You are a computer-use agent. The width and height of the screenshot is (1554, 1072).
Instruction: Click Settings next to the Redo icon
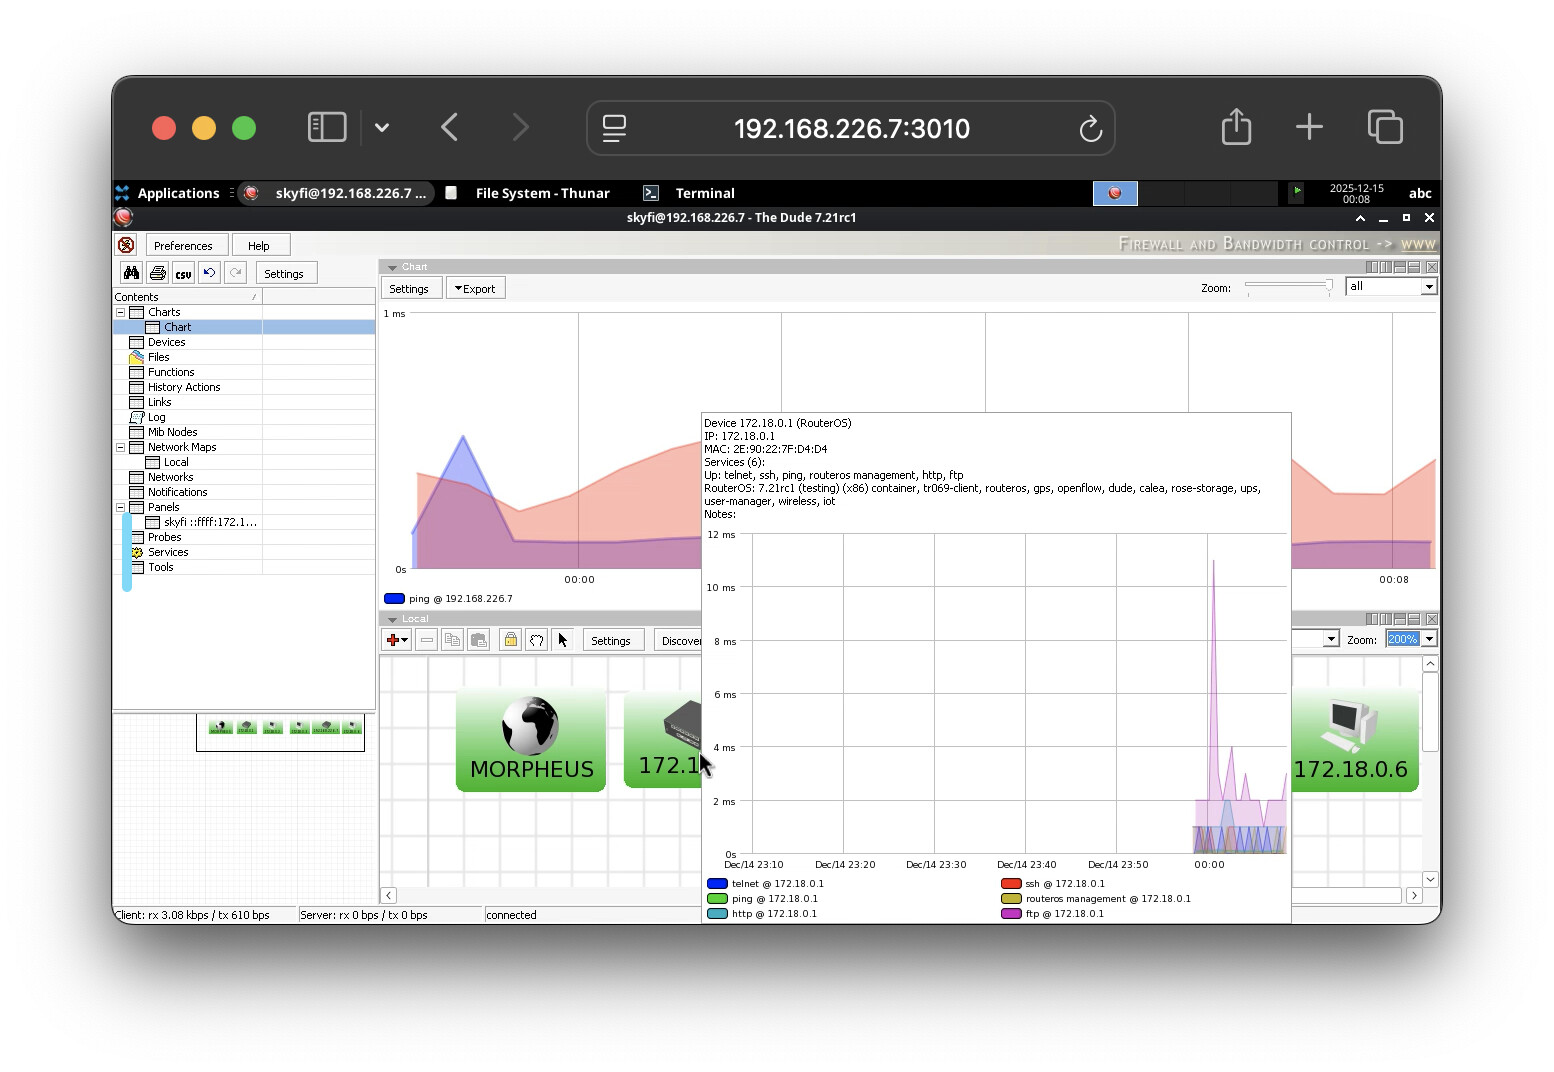[x=284, y=273]
